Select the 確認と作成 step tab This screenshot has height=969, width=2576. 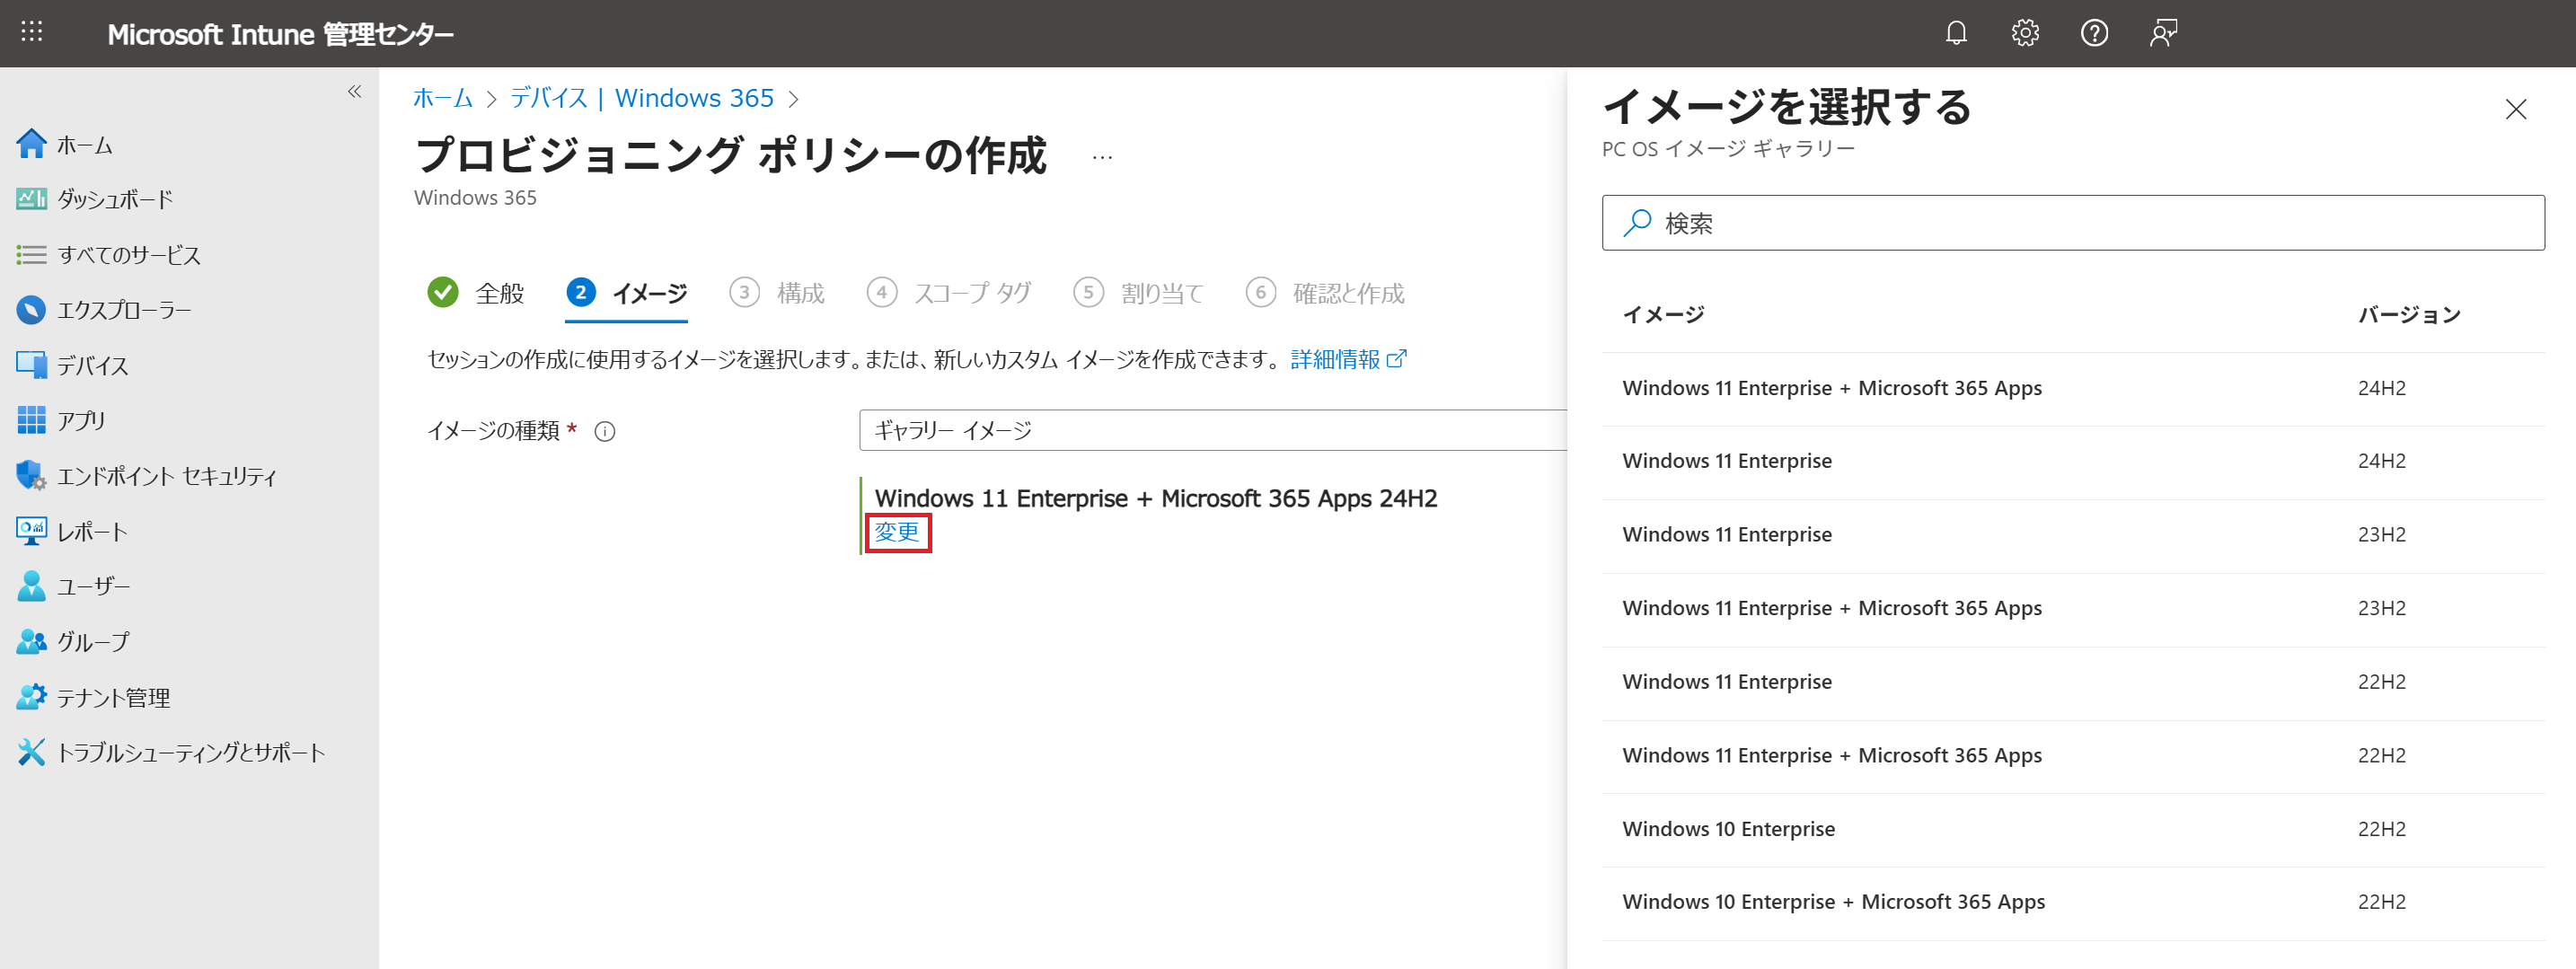coord(1325,293)
